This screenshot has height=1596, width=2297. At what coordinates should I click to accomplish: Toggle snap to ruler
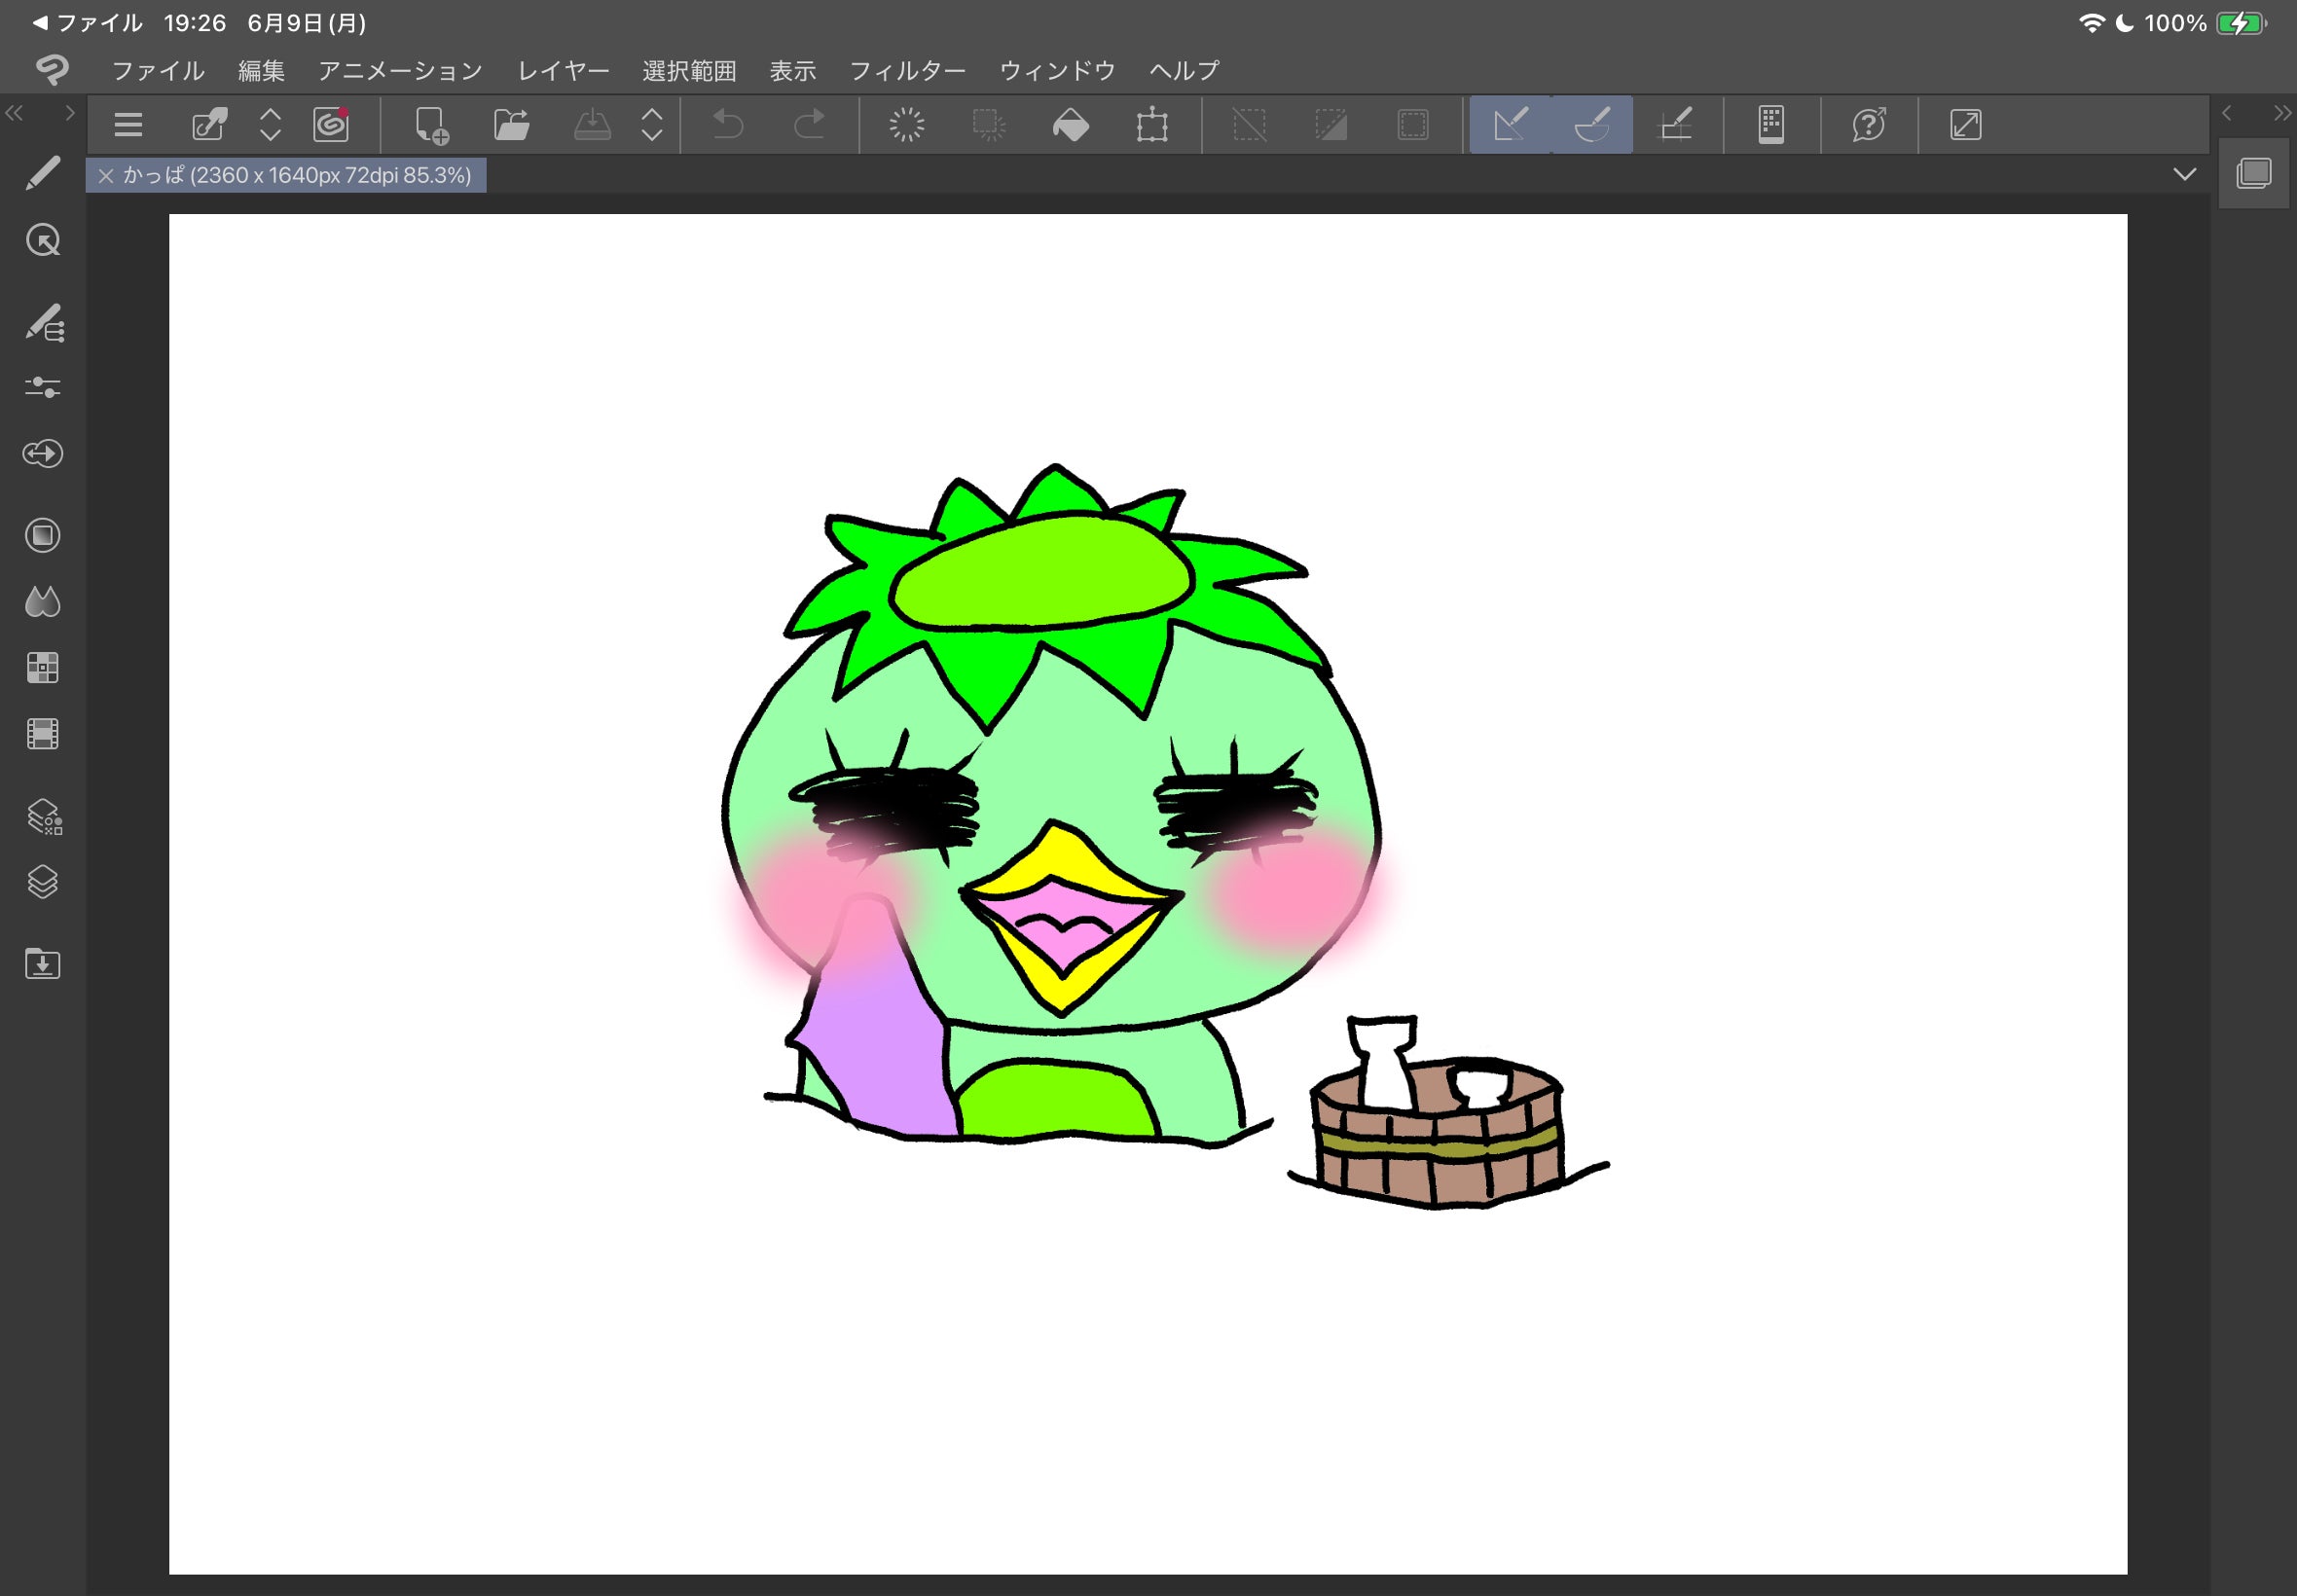coord(1510,125)
